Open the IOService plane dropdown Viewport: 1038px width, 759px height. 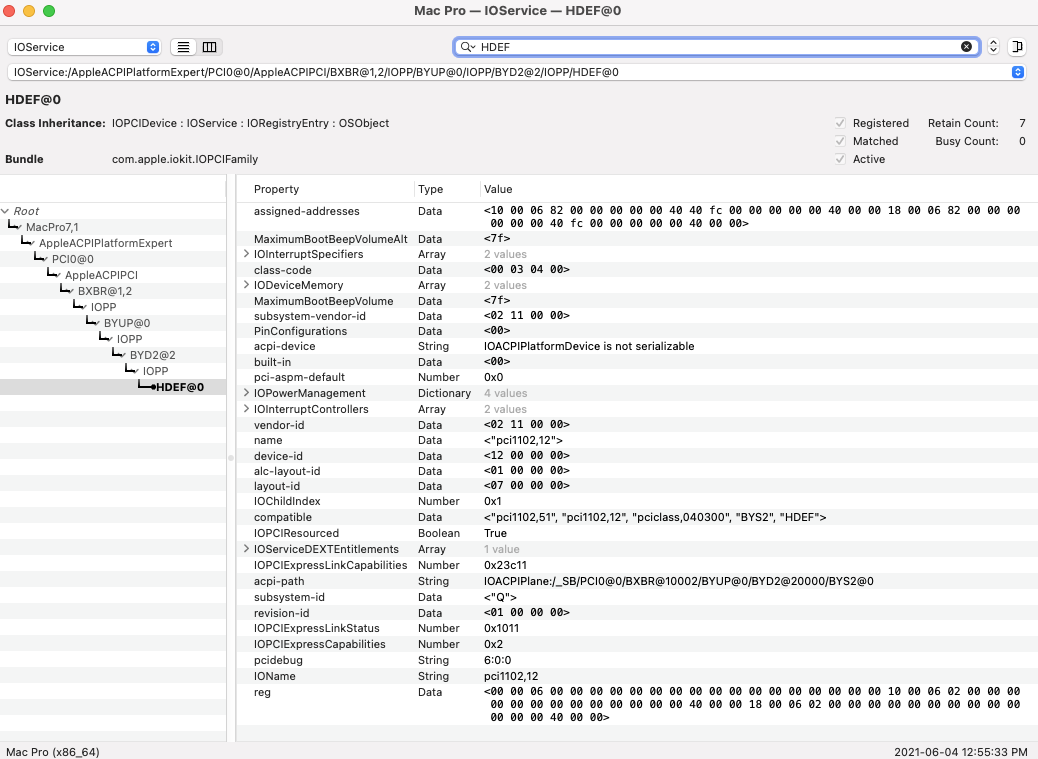point(84,47)
